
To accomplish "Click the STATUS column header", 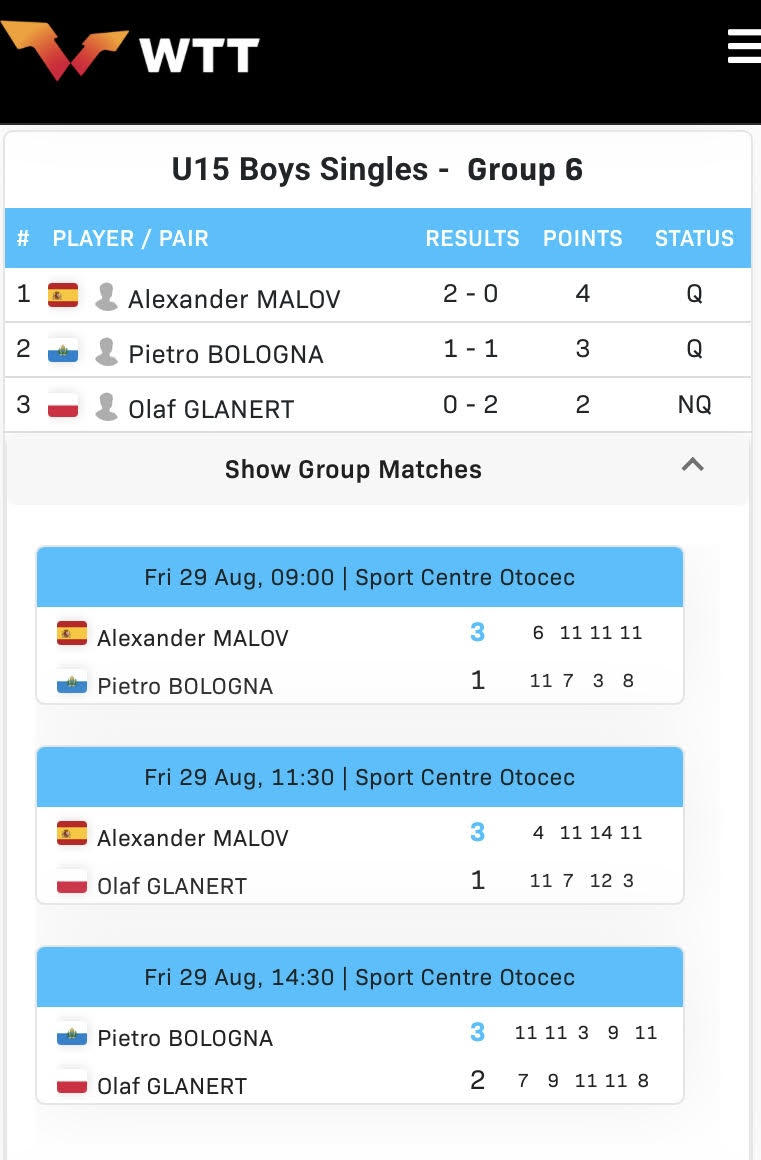I will [x=694, y=238].
